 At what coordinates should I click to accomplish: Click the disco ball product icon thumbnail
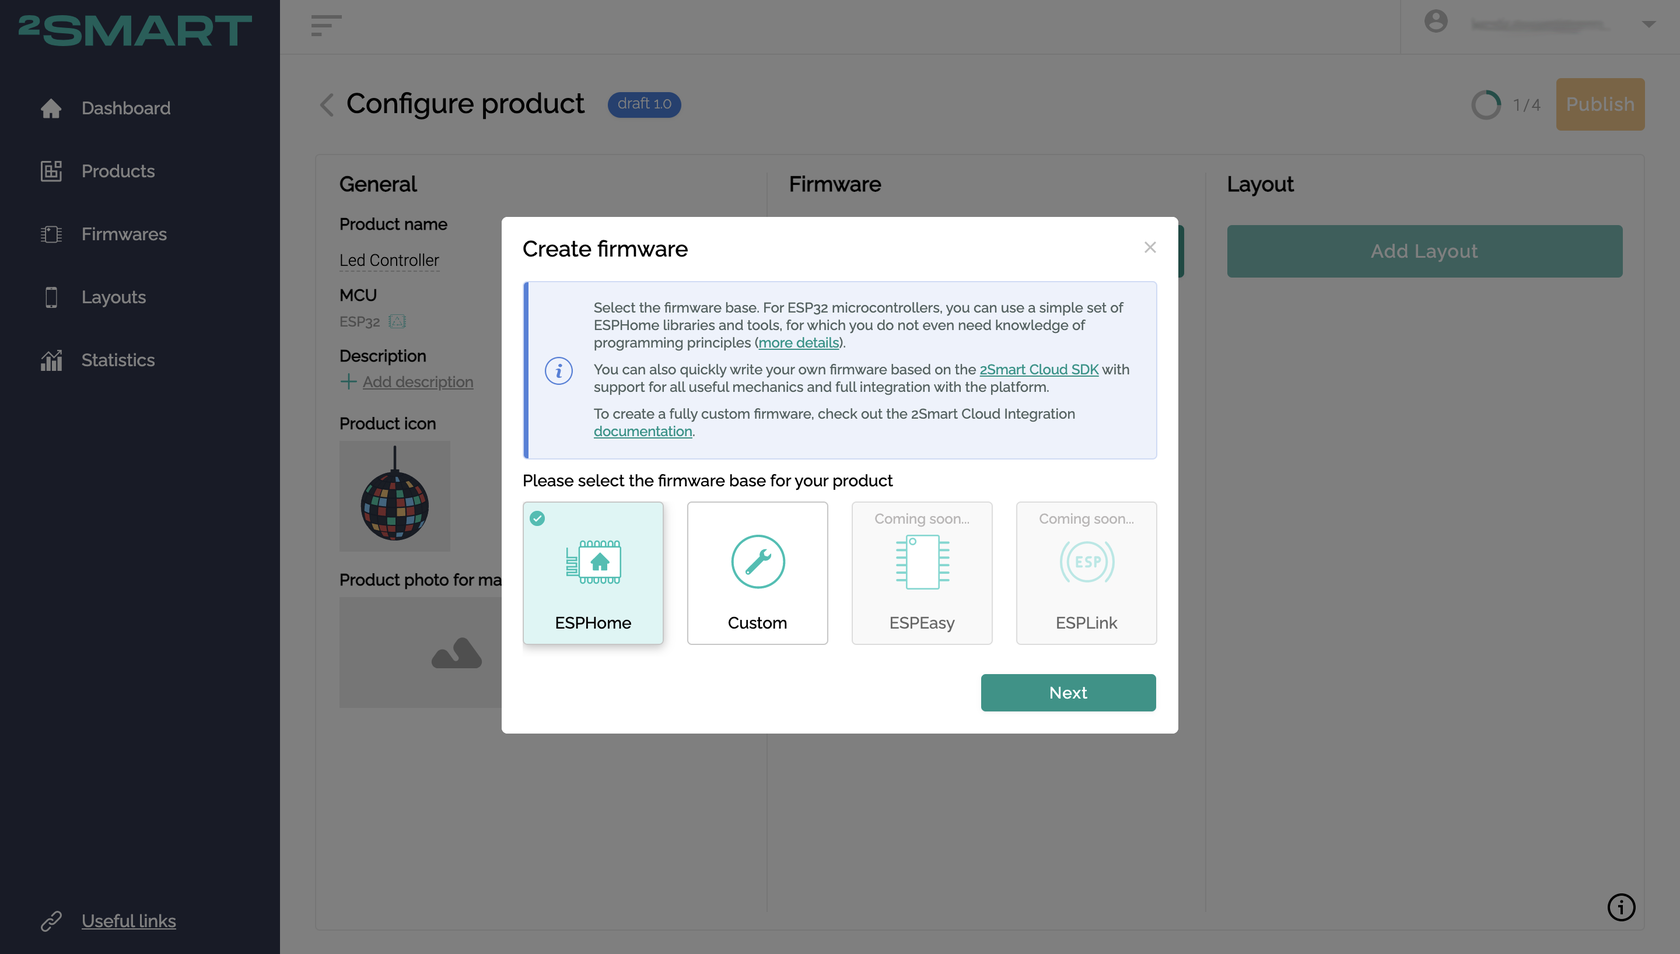tap(395, 497)
